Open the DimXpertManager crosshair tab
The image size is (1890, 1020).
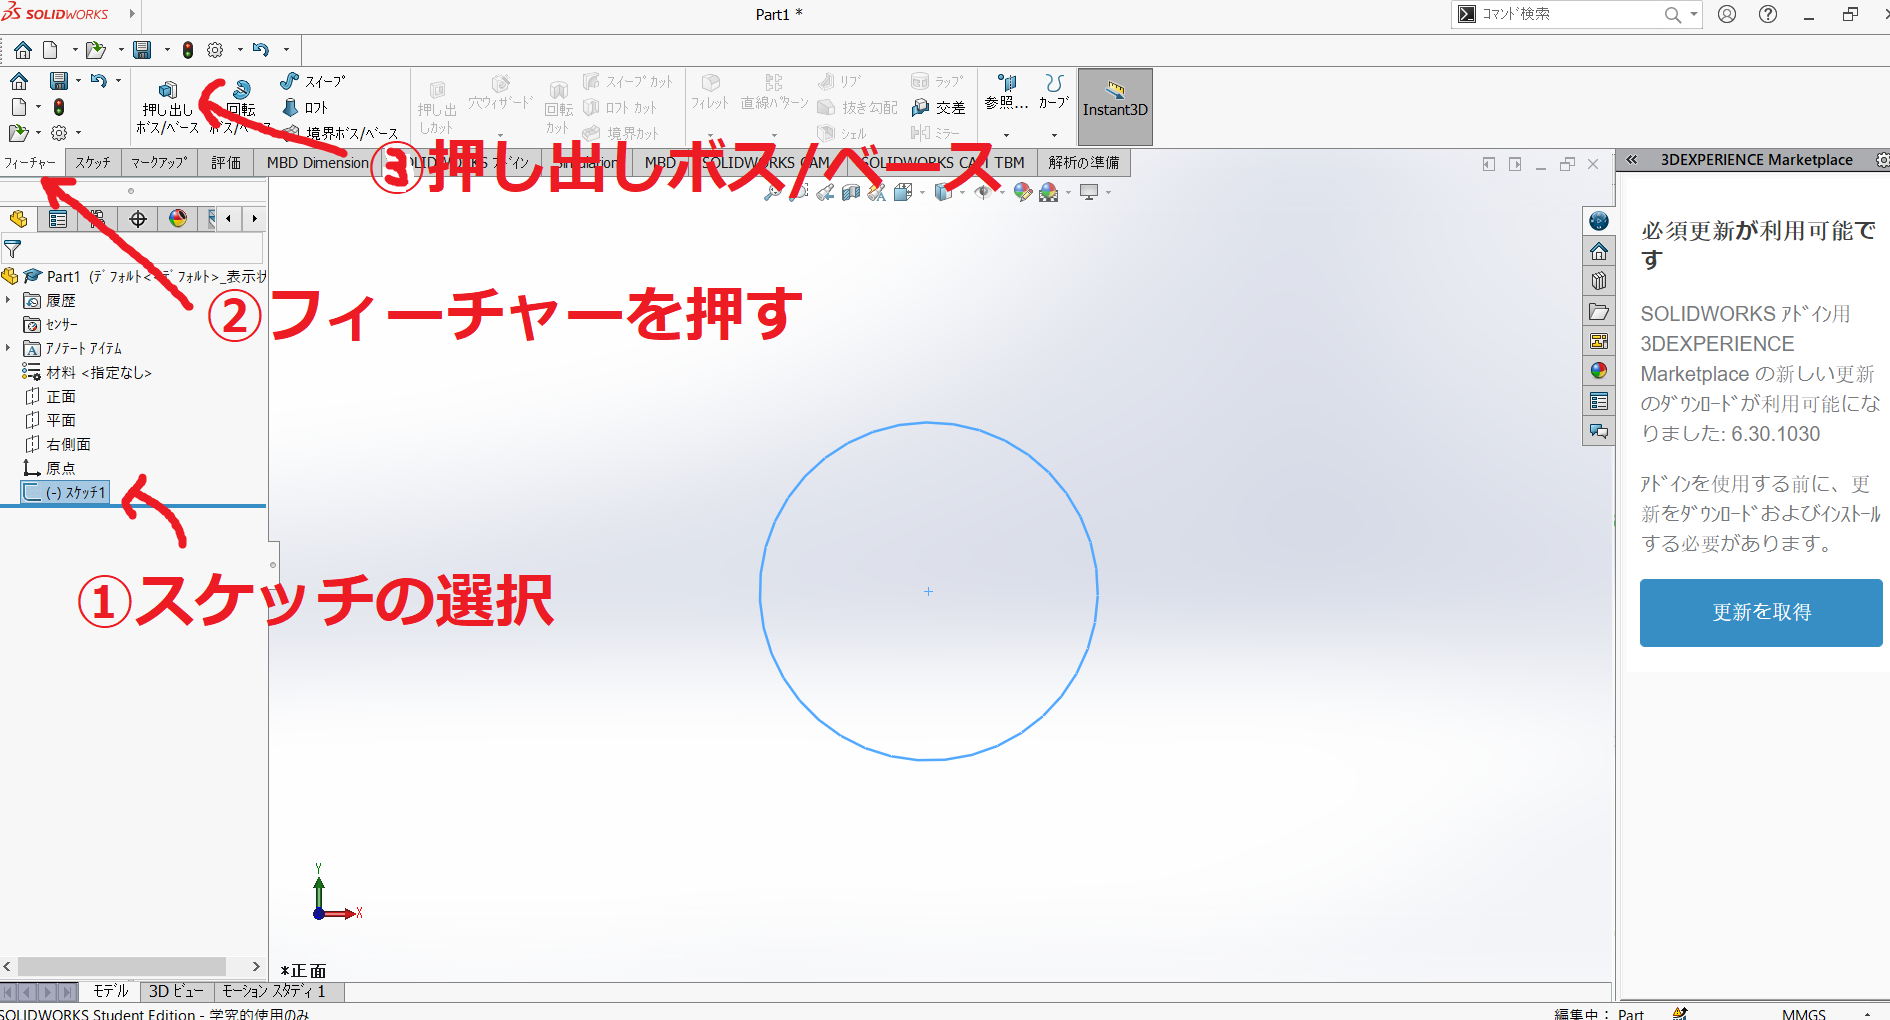[138, 219]
